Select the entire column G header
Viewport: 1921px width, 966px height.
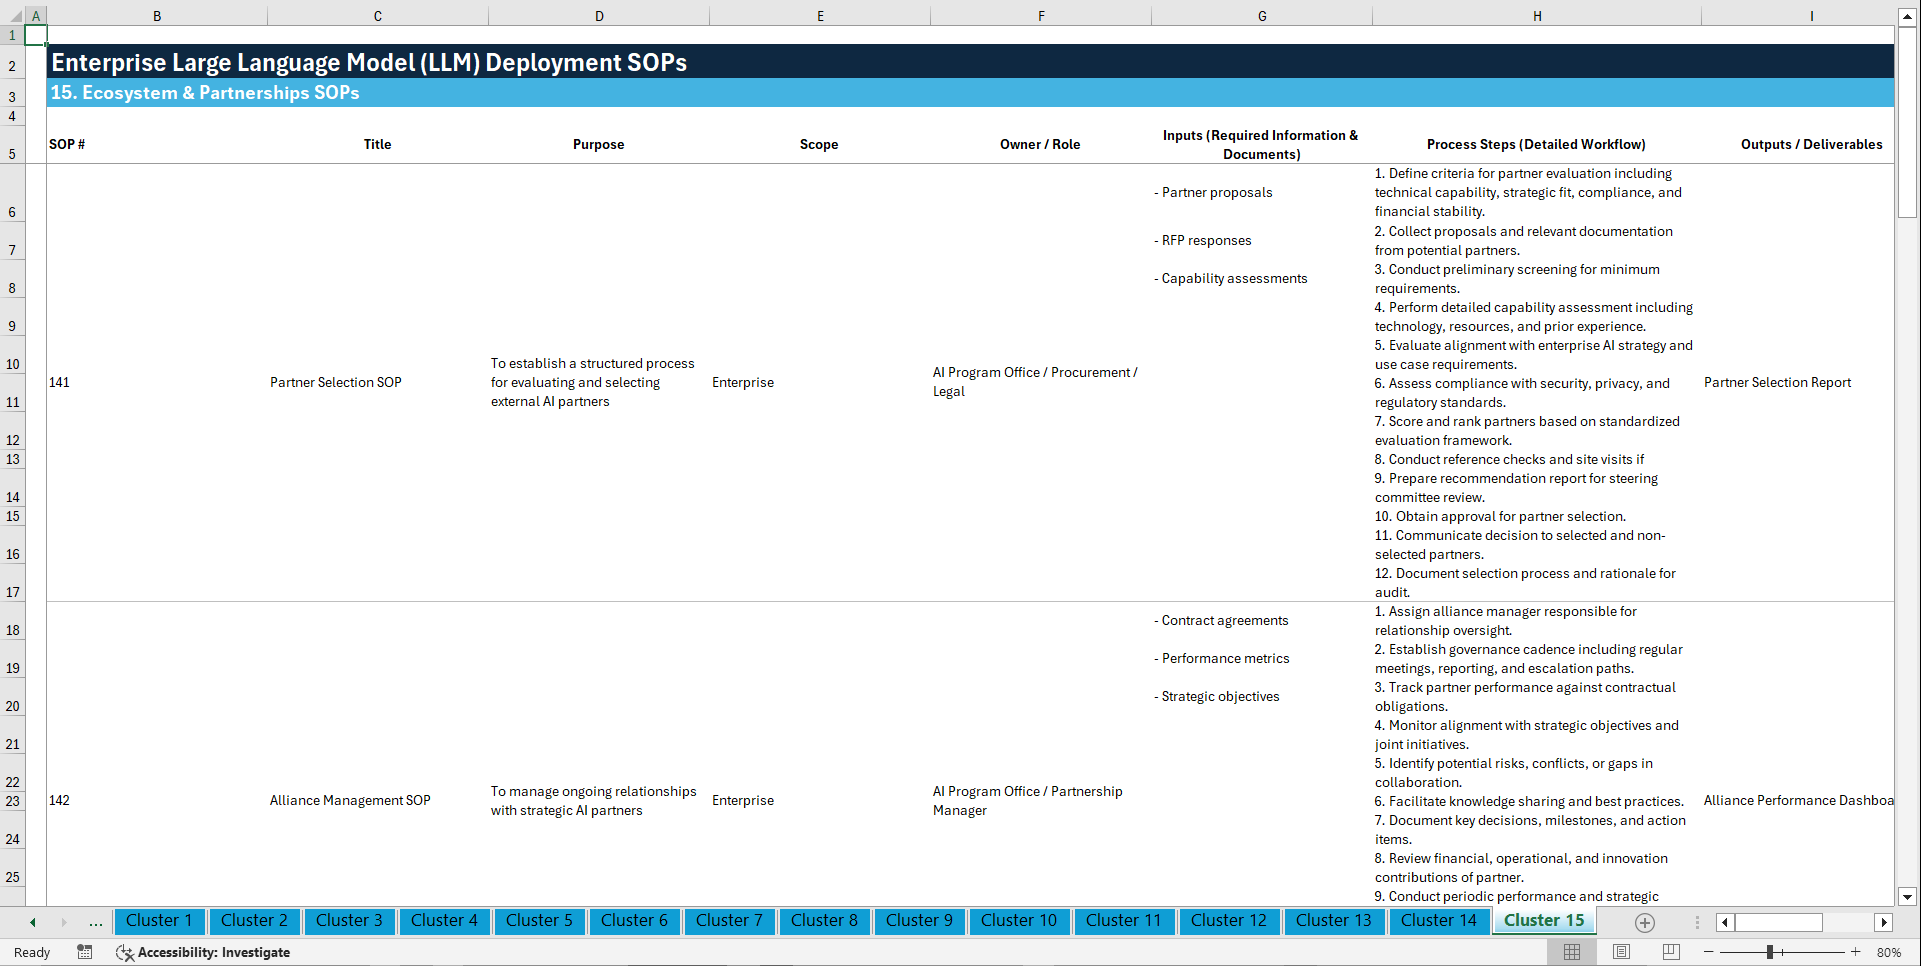coord(1262,15)
